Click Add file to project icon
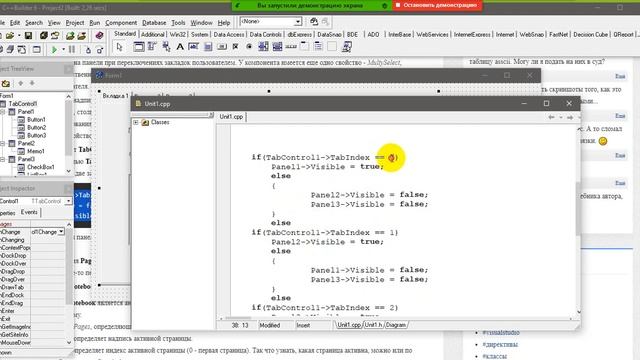640x360 pixels. point(70,36)
